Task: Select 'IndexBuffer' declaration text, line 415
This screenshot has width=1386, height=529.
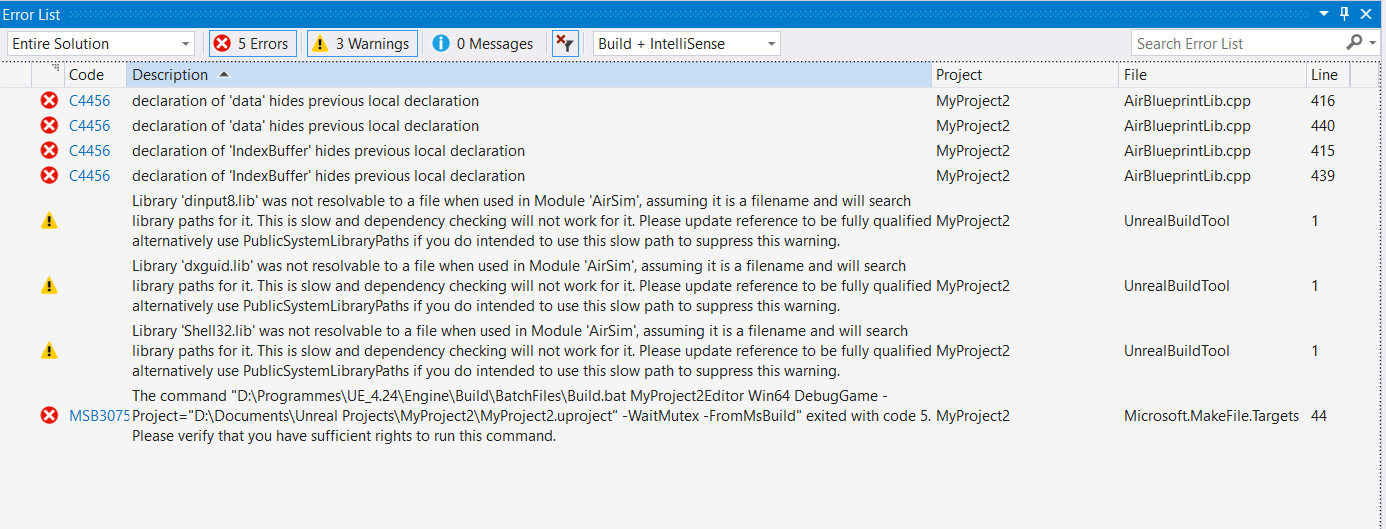Action: pos(328,151)
